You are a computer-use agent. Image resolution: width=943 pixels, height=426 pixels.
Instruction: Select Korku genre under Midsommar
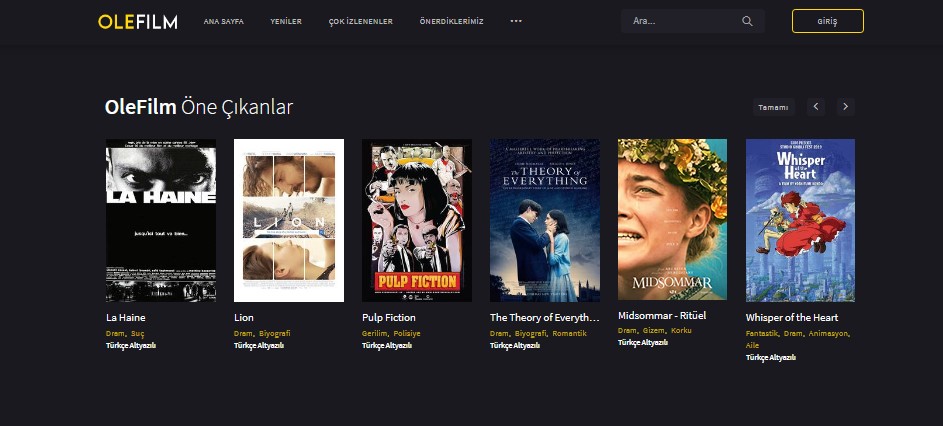(x=681, y=330)
